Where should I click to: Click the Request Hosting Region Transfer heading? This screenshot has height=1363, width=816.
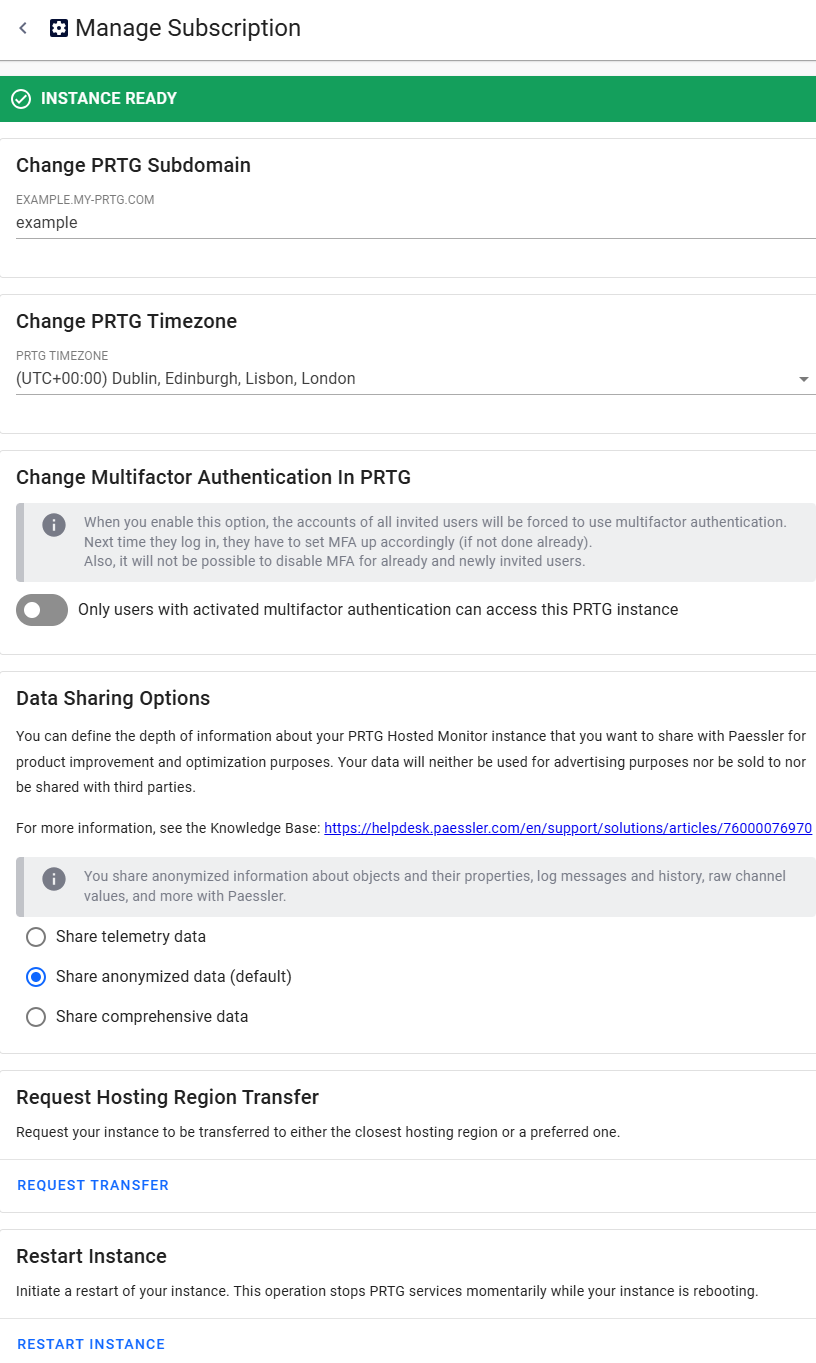167,1097
